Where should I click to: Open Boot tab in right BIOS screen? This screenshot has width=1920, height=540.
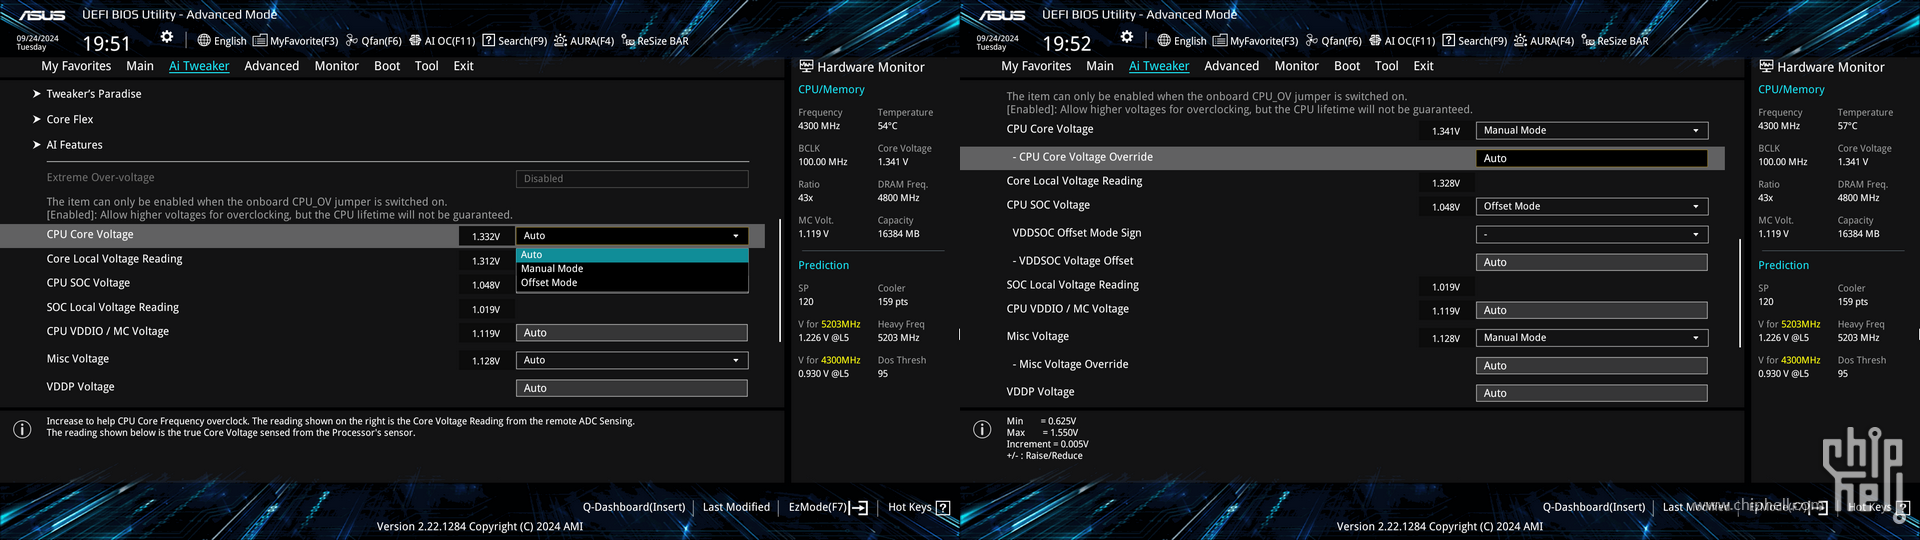pyautogui.click(x=1347, y=66)
